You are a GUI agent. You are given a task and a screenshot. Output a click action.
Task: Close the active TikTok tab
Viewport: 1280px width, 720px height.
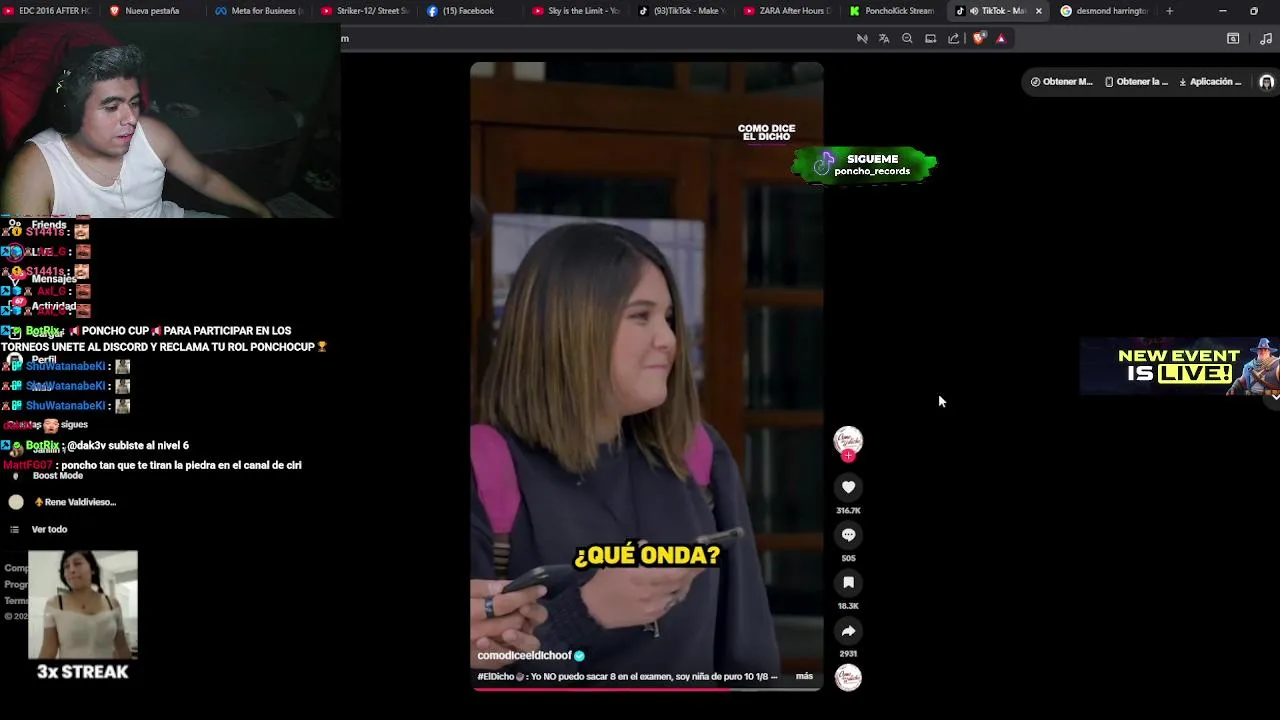[1038, 11]
